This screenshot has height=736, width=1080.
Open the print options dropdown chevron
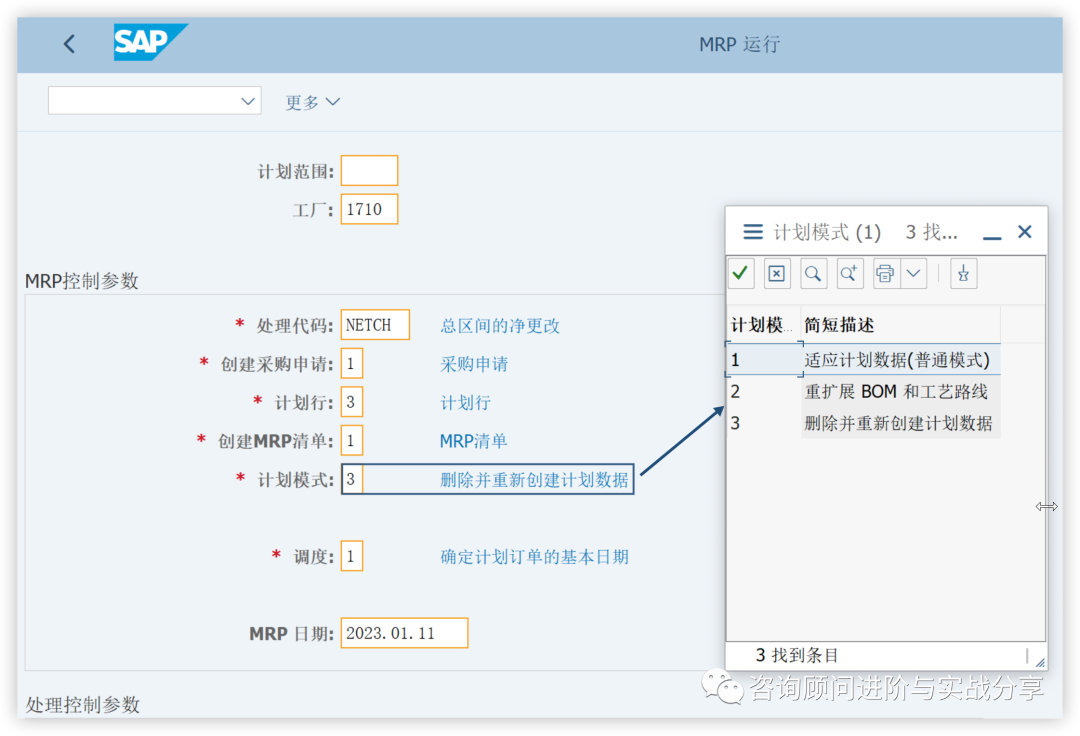click(x=913, y=273)
